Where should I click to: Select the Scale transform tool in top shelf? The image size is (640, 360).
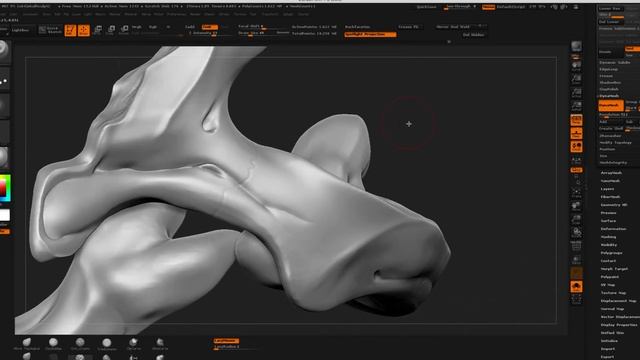coord(111,30)
